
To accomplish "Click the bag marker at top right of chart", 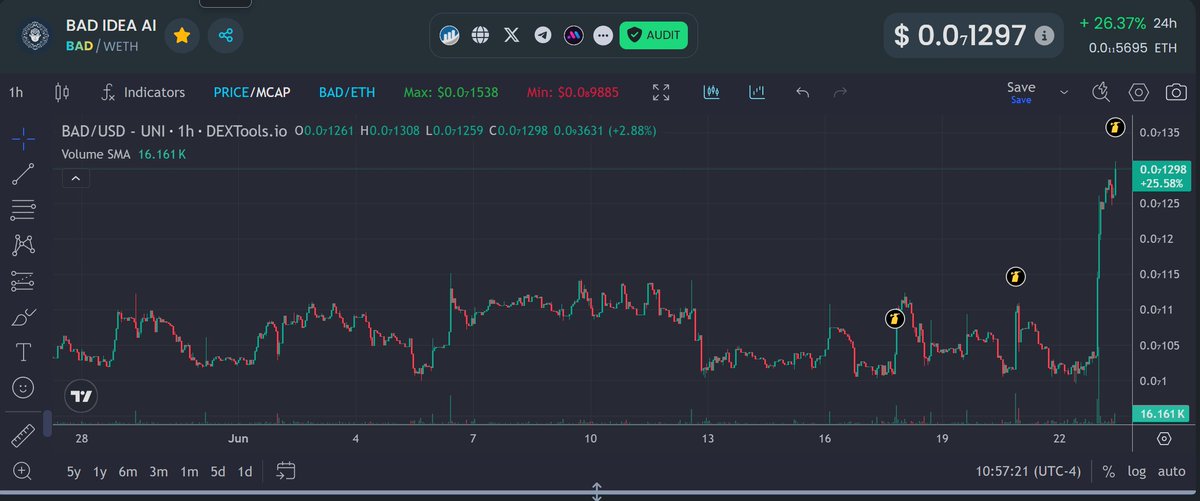I will coord(1115,127).
